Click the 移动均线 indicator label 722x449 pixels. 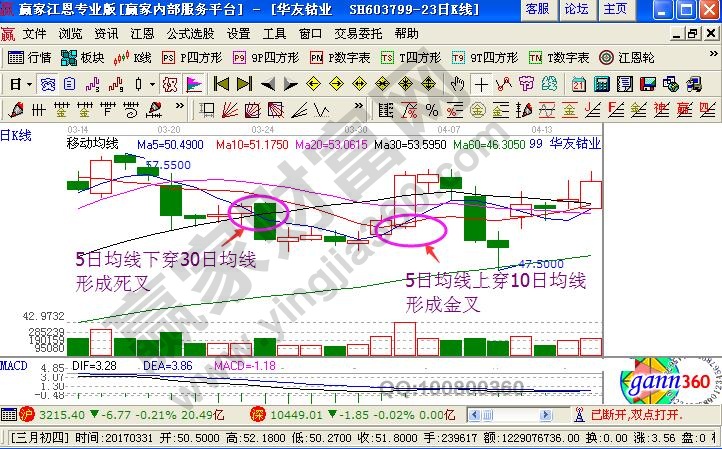[92, 144]
